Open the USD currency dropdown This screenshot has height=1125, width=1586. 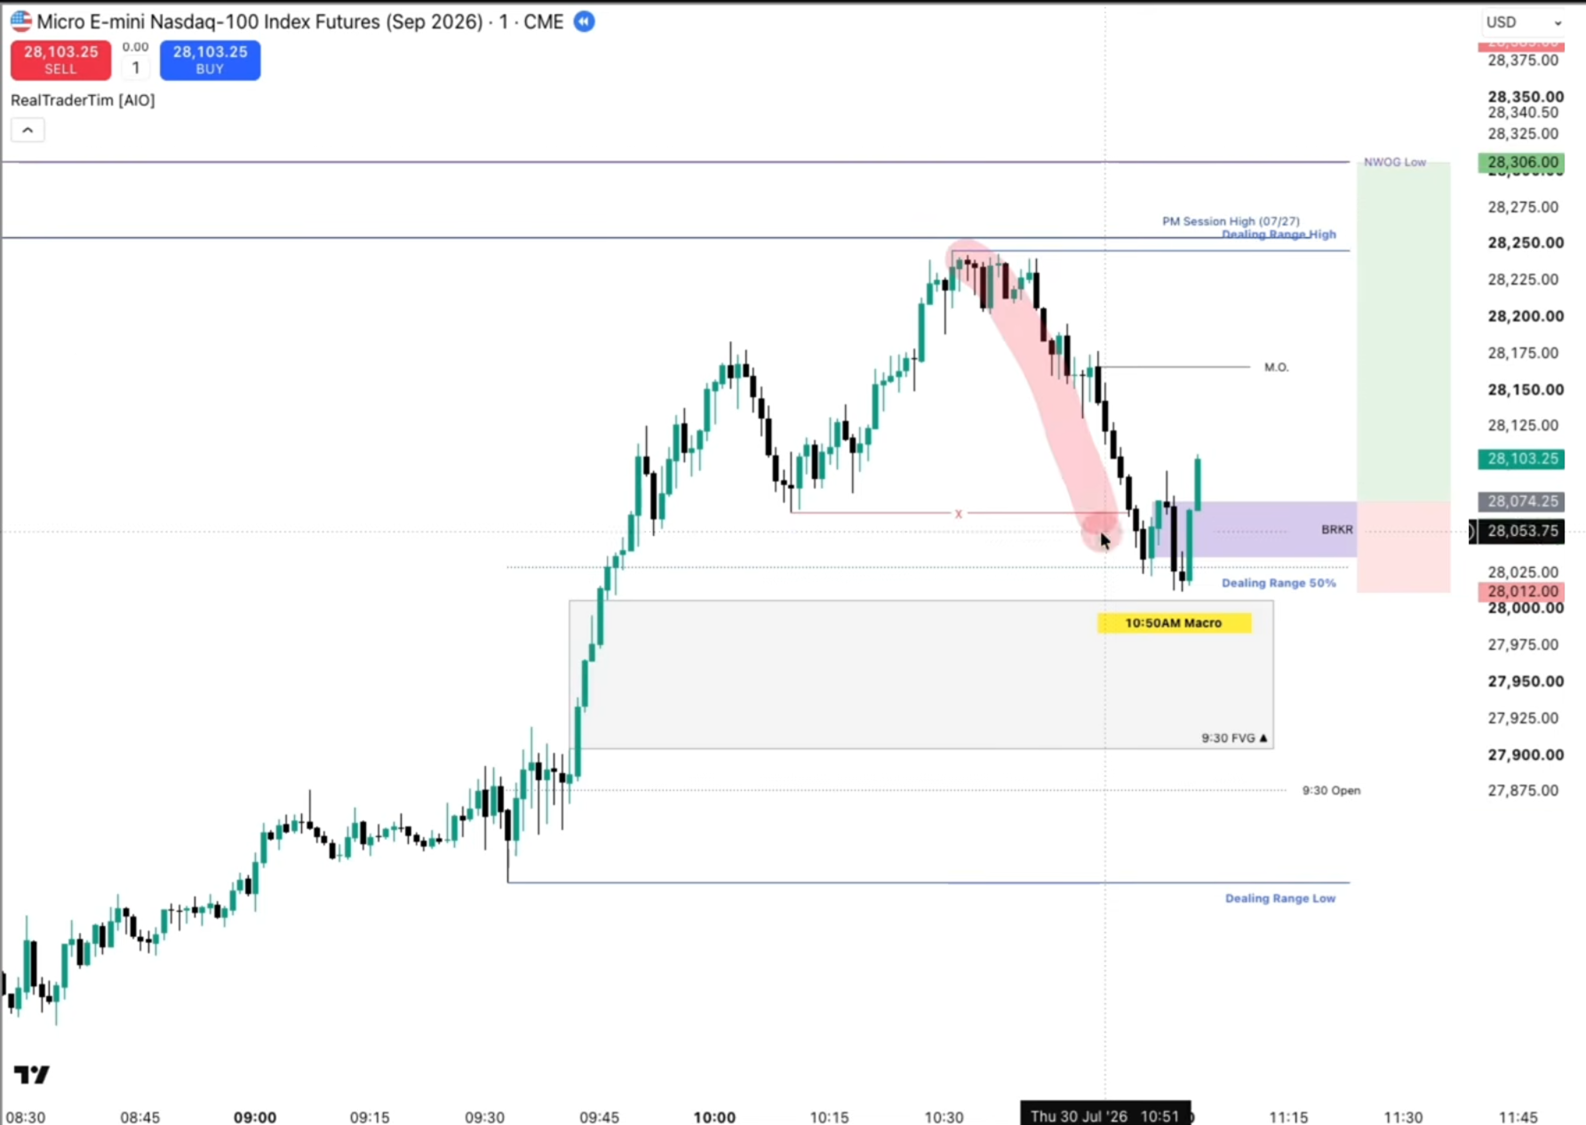[x=1523, y=22]
